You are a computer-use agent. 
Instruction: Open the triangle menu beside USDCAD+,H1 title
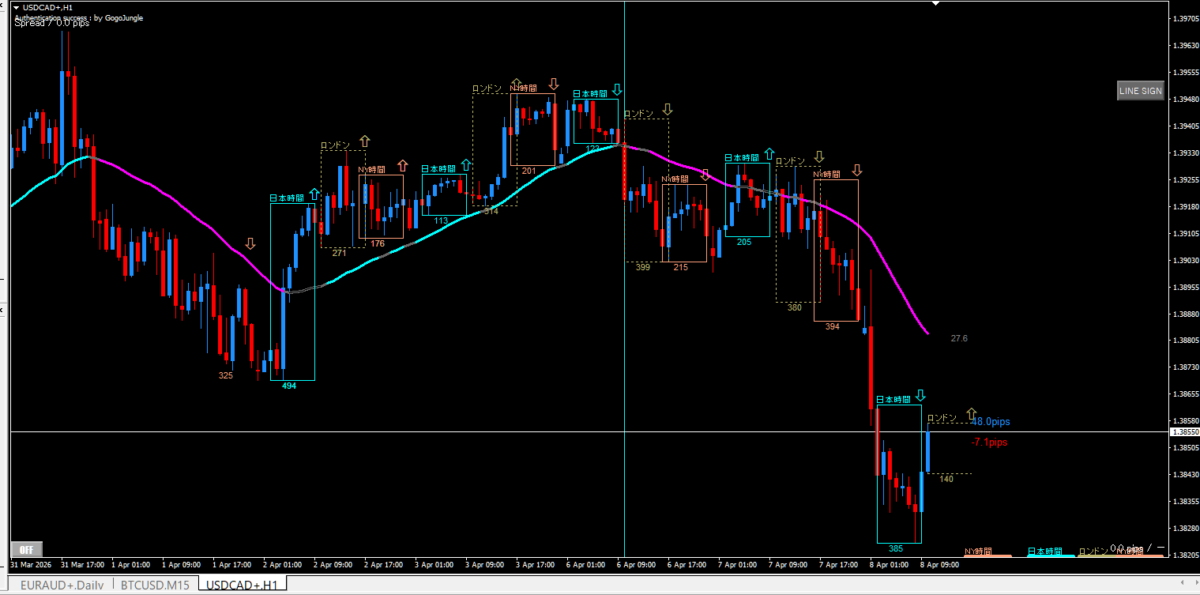16,7
